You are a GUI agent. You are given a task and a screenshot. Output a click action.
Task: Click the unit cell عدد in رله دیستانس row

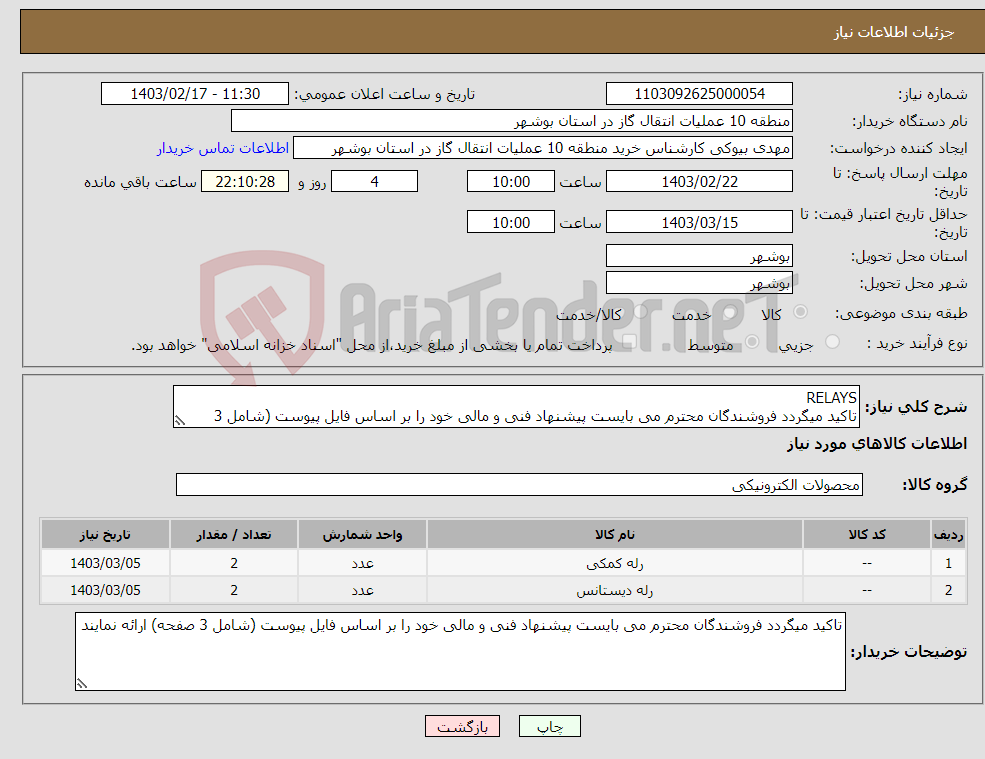point(362,591)
